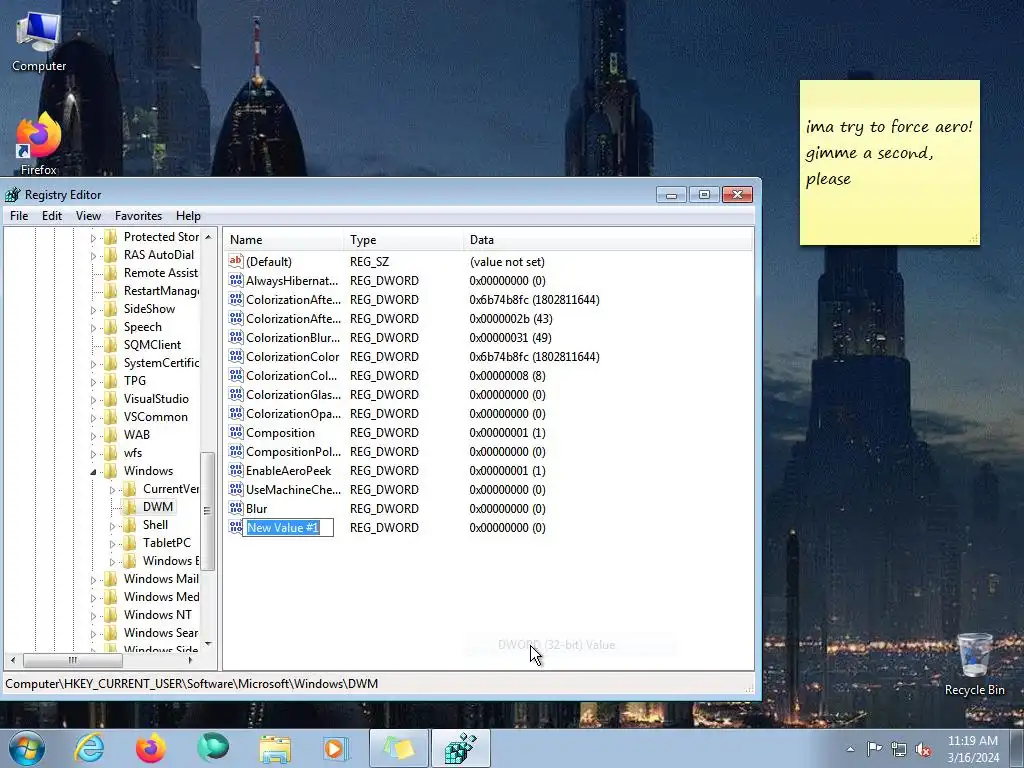Click the Composition DWORD icon

pyautogui.click(x=236, y=432)
